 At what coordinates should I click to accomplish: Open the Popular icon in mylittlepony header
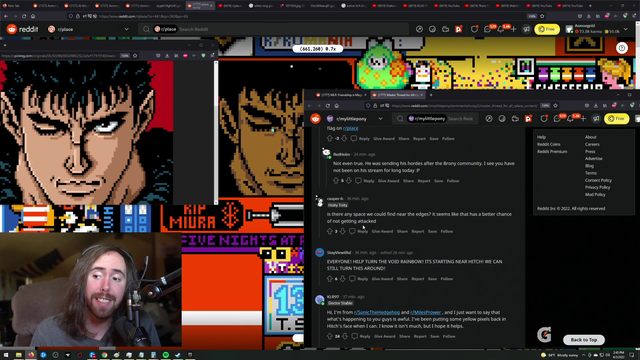(489, 119)
